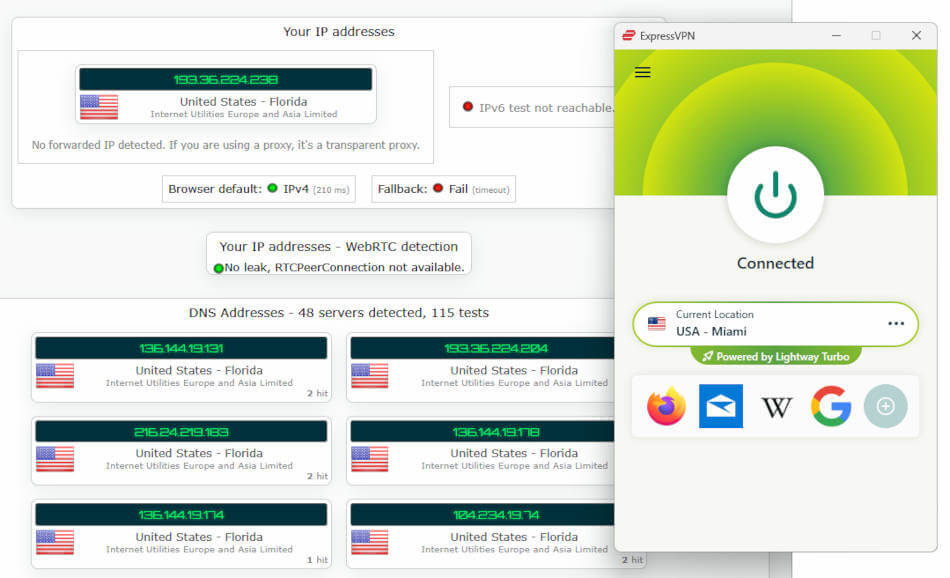Click the Powered by Lightway Turbo badge
Viewport: 950px width, 578px height.
point(775,357)
